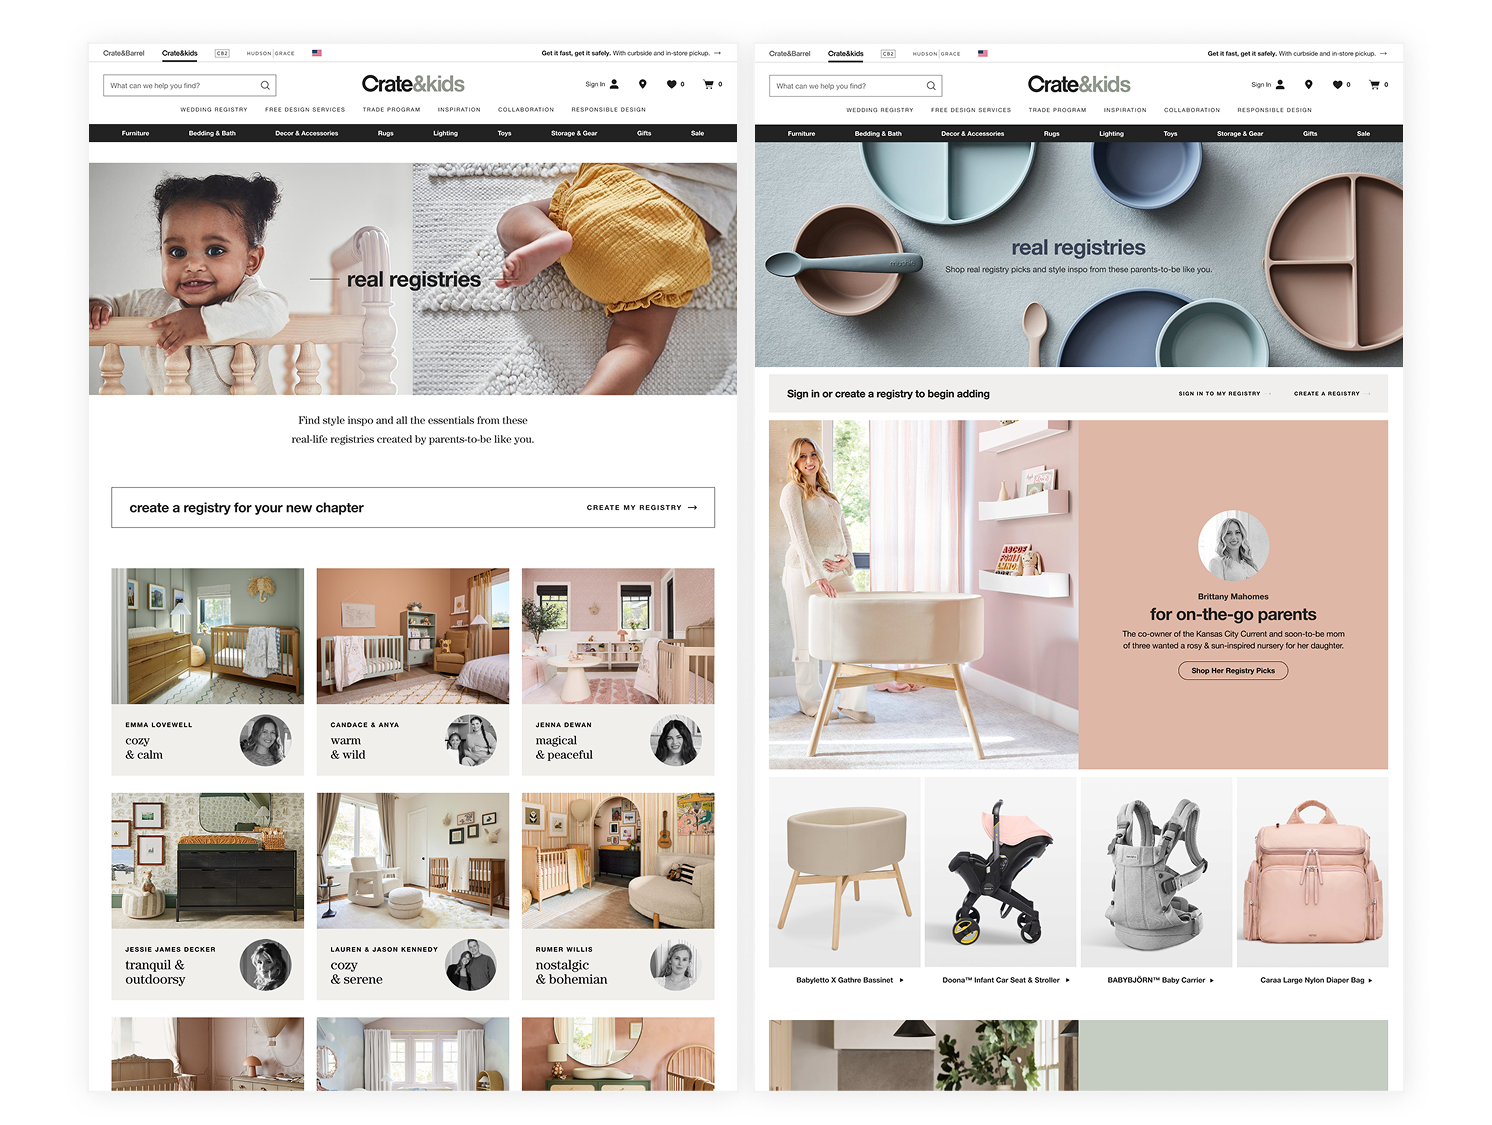Click the account person icon in the left page
This screenshot has width=1492, height=1125.
pyautogui.click(x=614, y=84)
